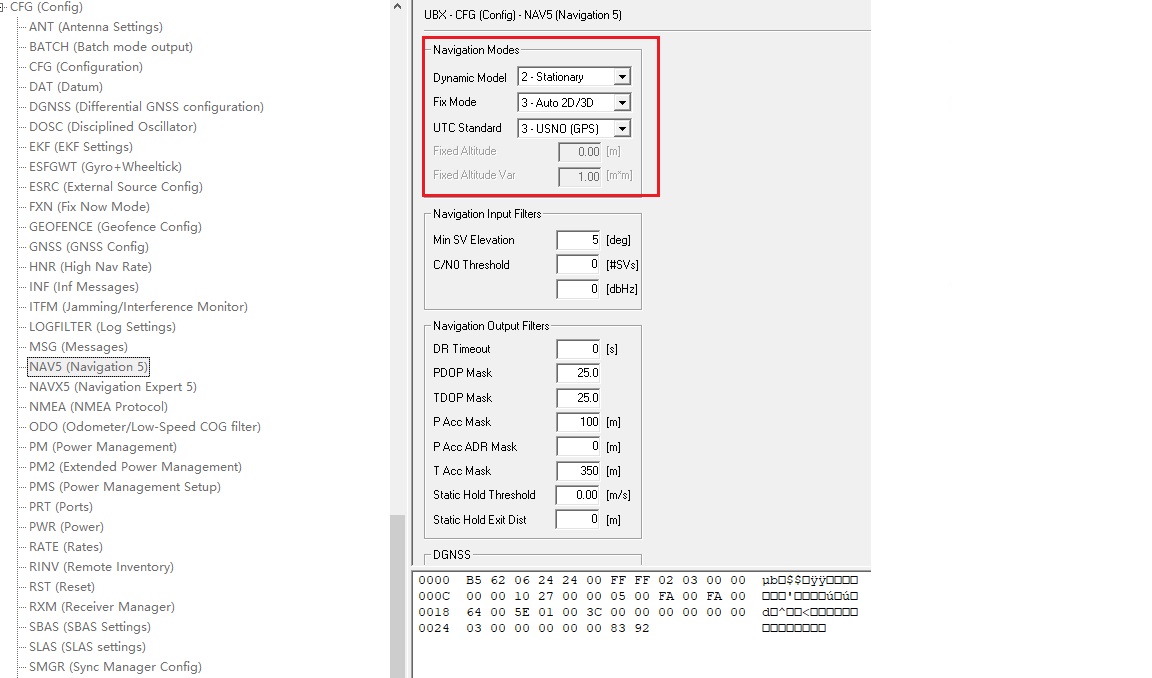Select PM2 (Extended Power Management) entry
Screen dimensions: 1152x678
point(135,466)
